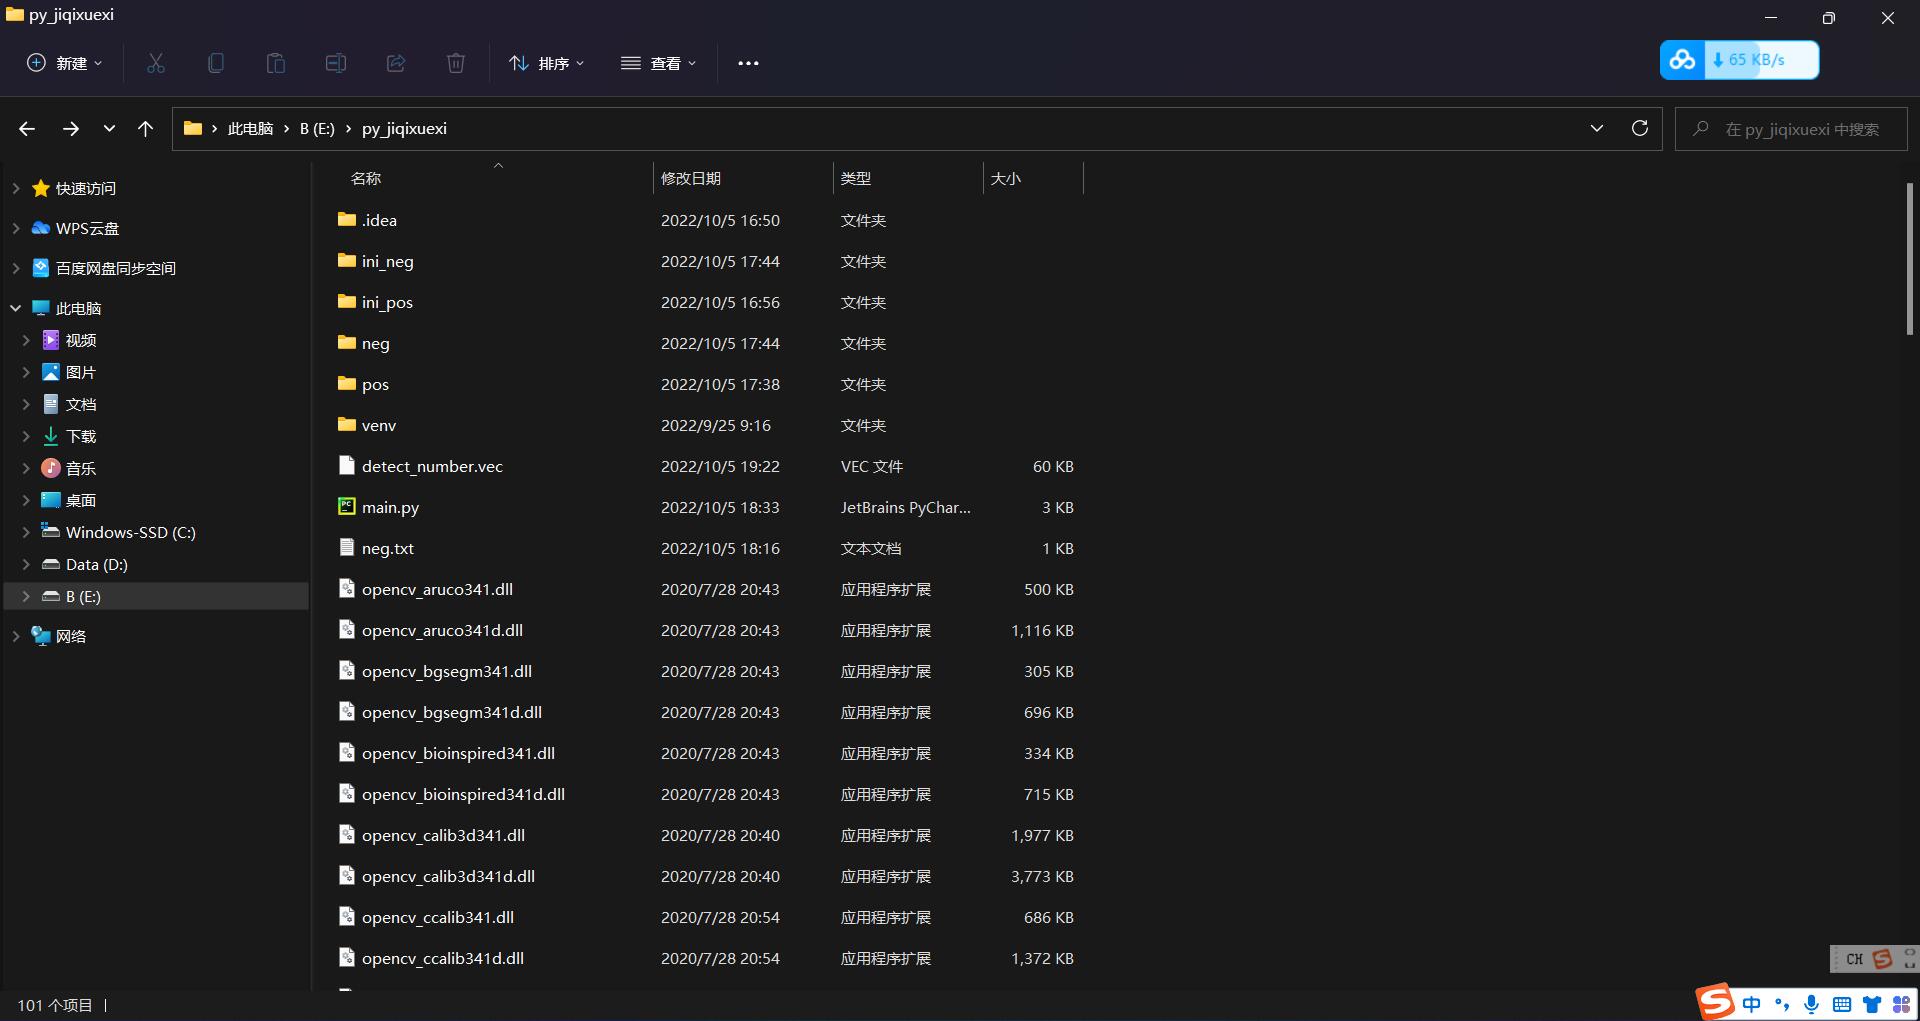1920x1021 pixels.
Task: Click the main.py PyCharm file icon
Action: tap(347, 506)
